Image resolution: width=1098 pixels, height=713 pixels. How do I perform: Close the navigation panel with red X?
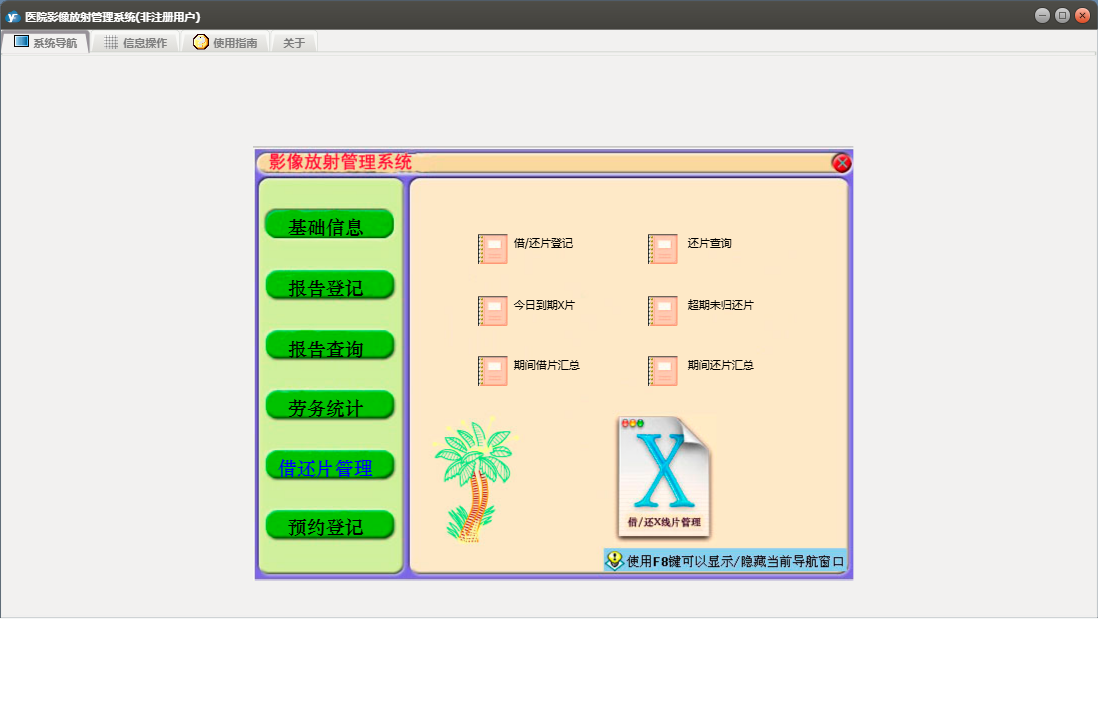[841, 163]
